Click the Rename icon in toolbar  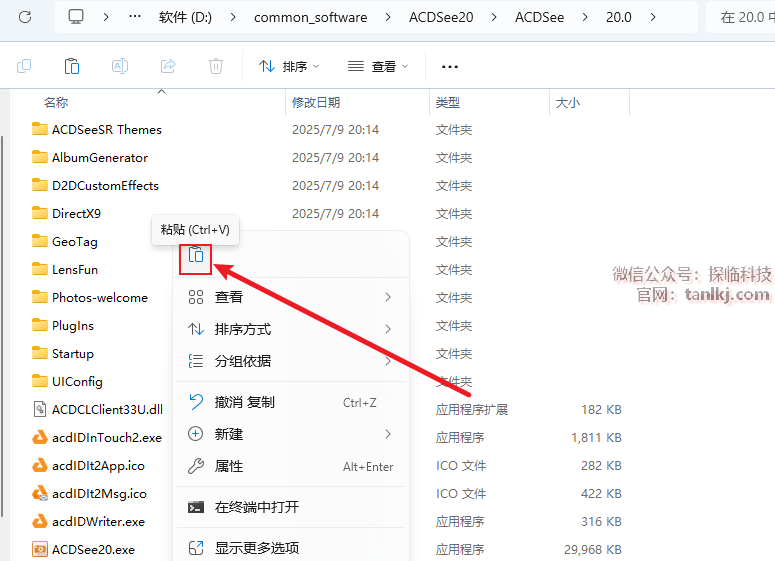(120, 66)
